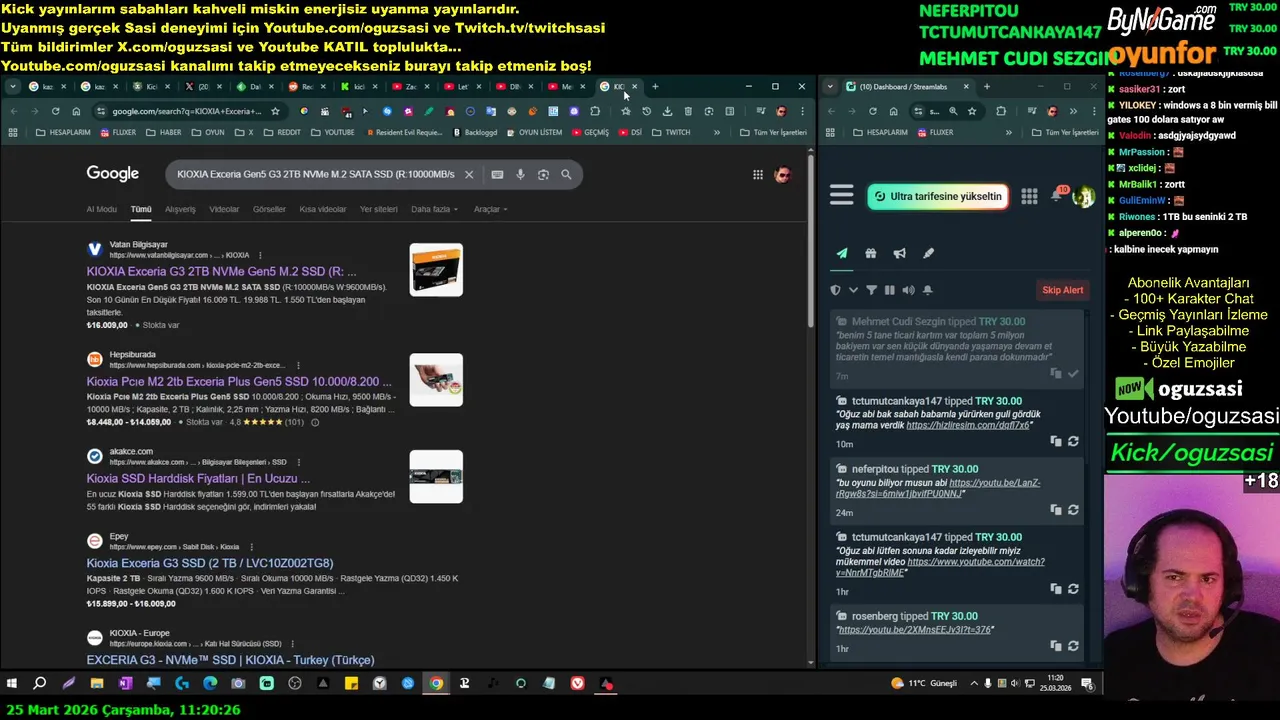
Task: Pause the Streamlabs alert queue
Action: pos(890,290)
